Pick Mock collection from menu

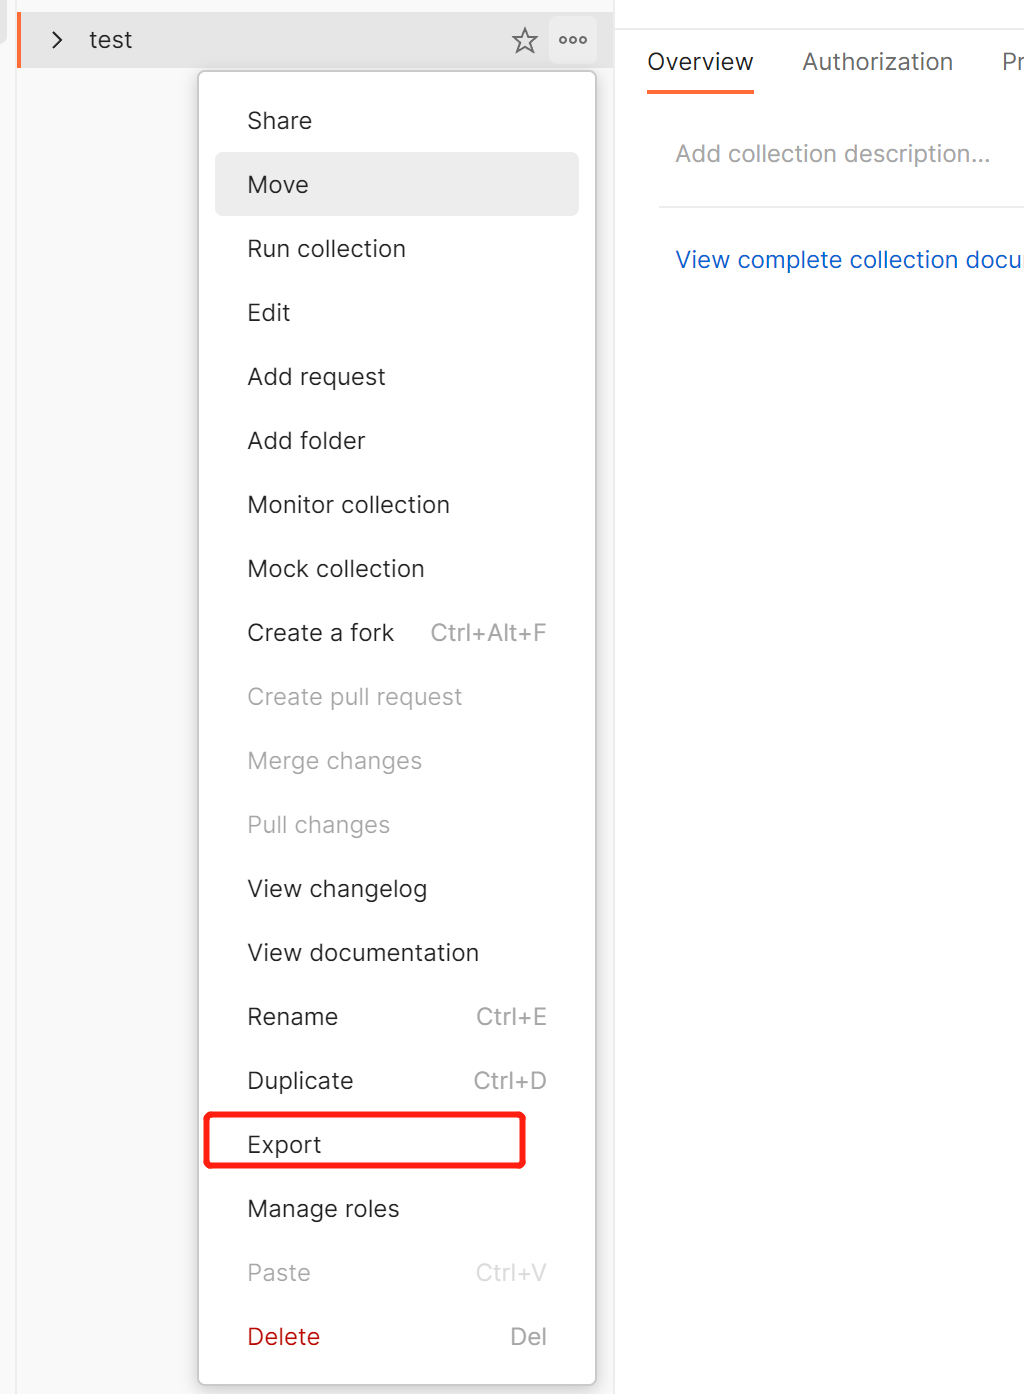[336, 569]
